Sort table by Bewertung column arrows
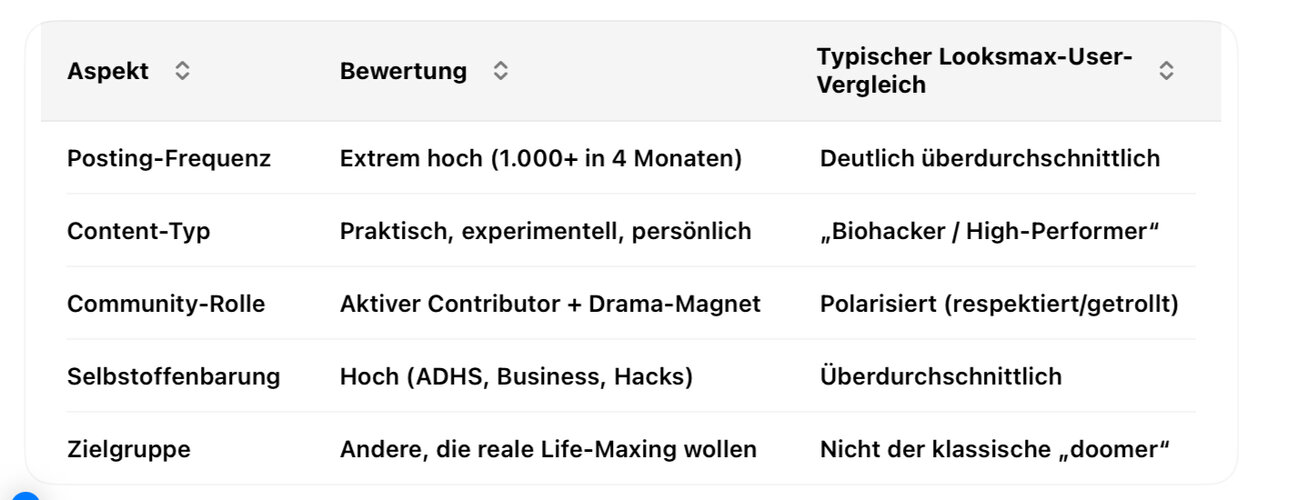This screenshot has width=1296, height=500. point(501,71)
